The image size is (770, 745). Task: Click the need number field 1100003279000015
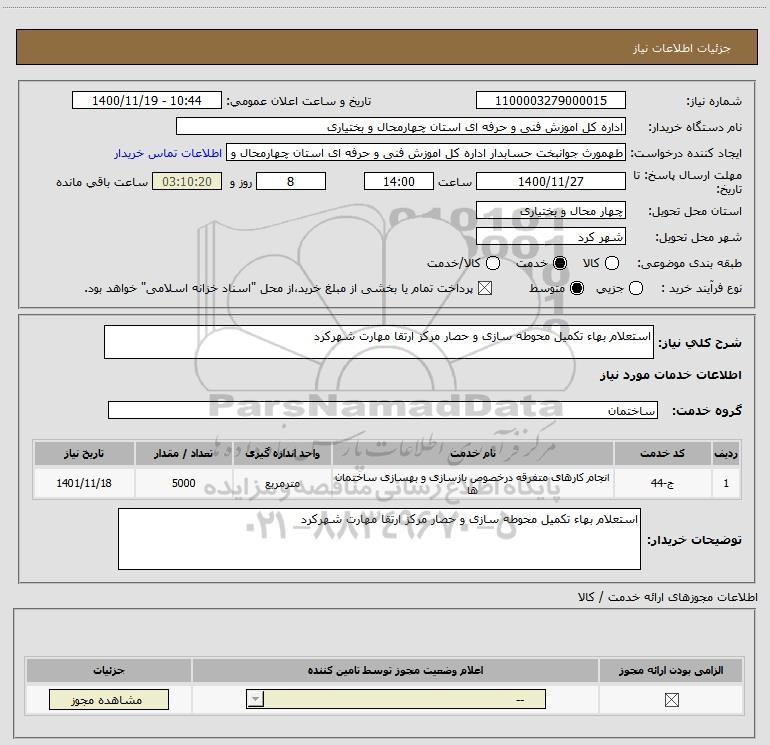550,100
